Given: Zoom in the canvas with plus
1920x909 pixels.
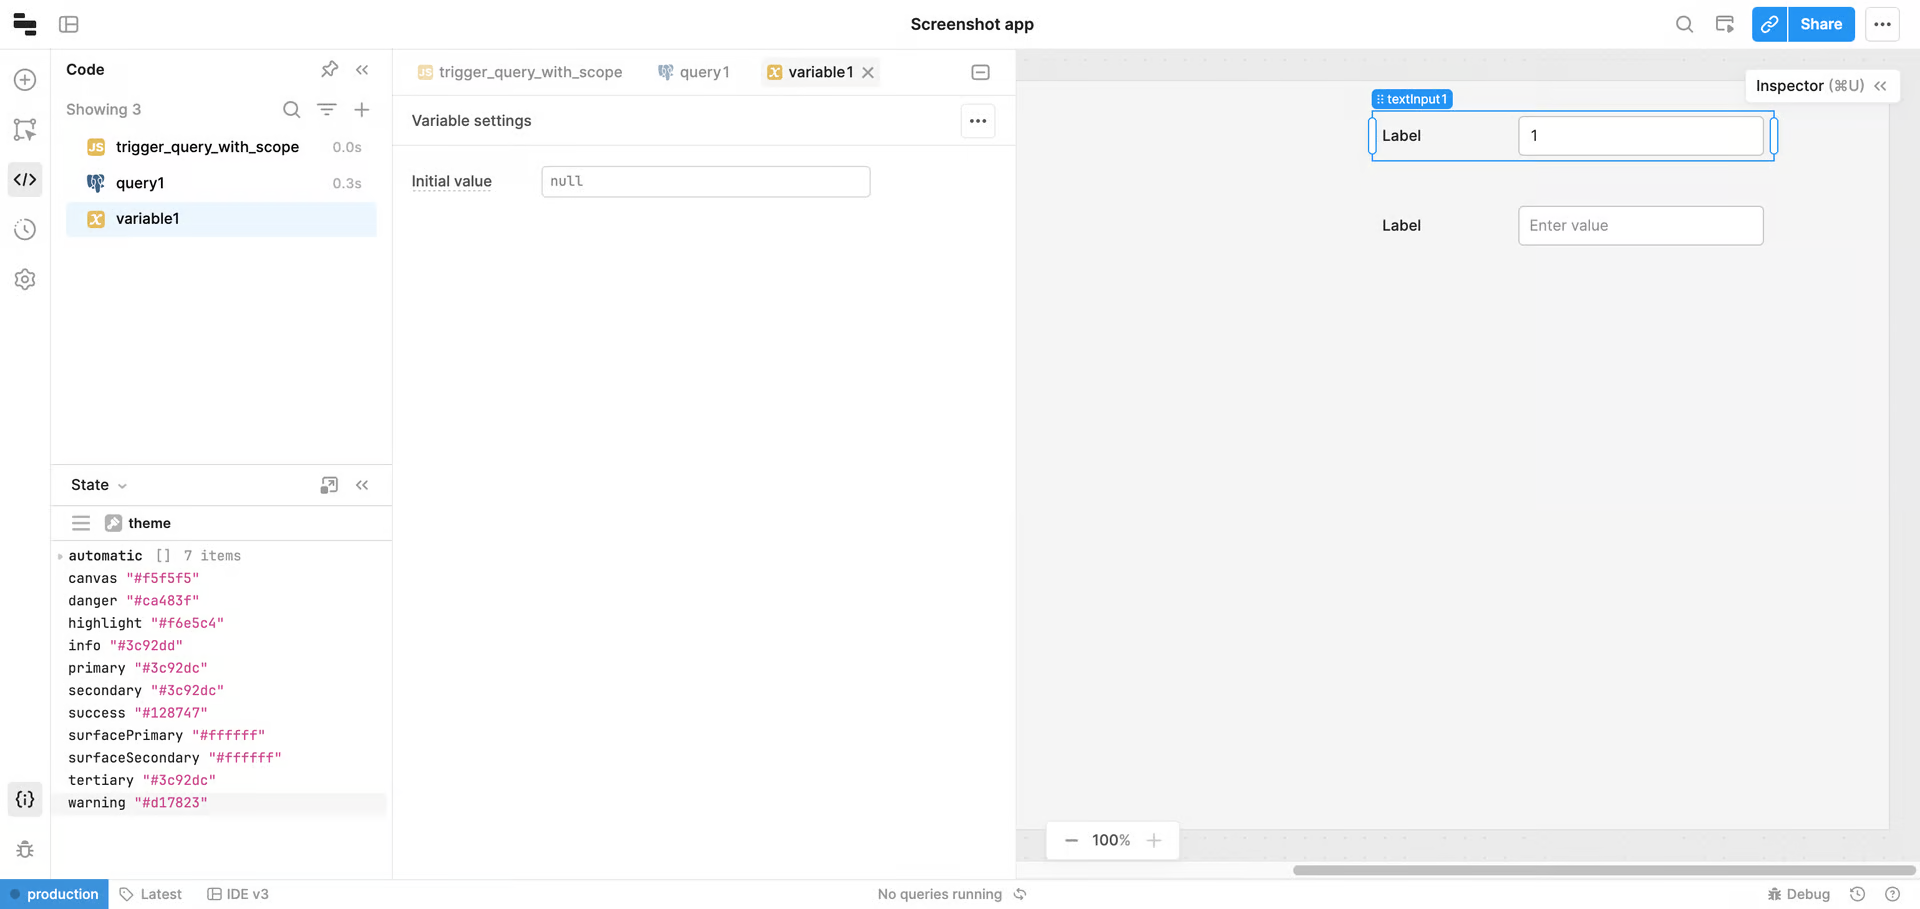Looking at the screenshot, I should click(1154, 840).
